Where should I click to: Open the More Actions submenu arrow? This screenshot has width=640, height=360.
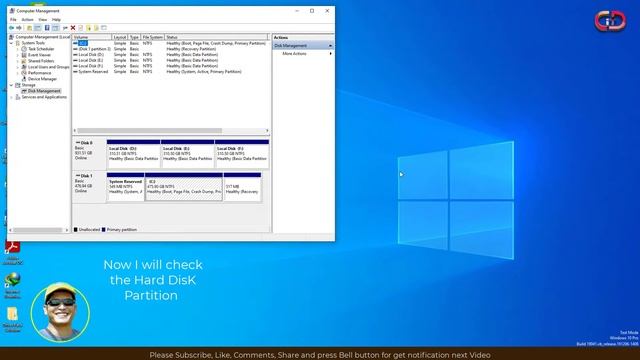click(330, 53)
